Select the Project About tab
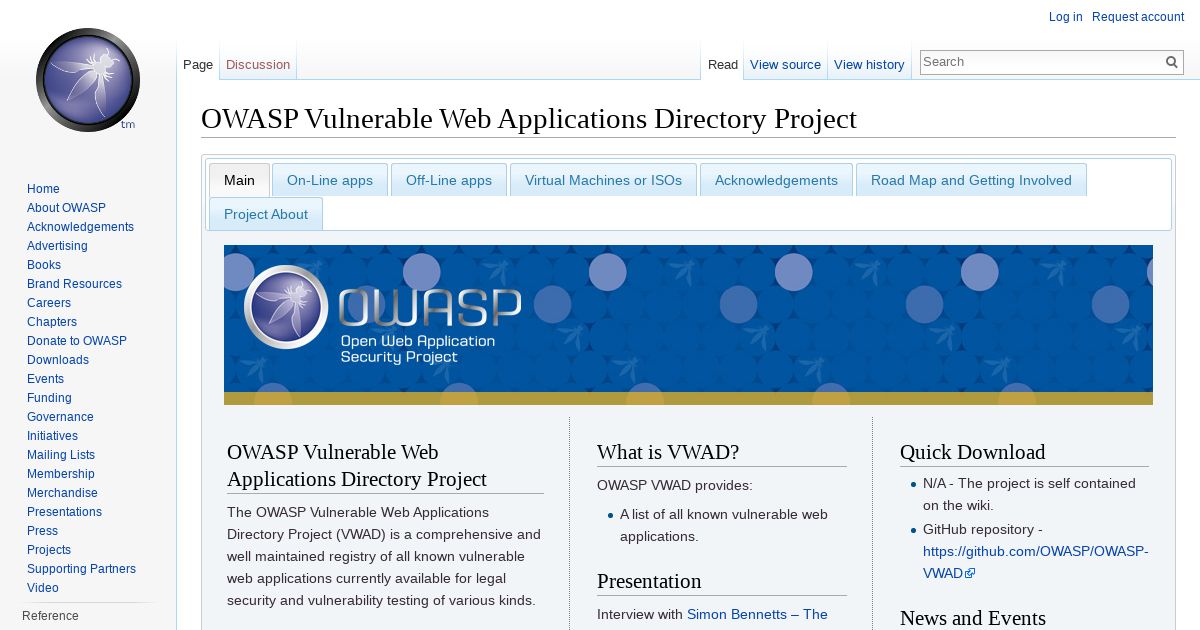Viewport: 1200px width, 630px height. click(266, 214)
